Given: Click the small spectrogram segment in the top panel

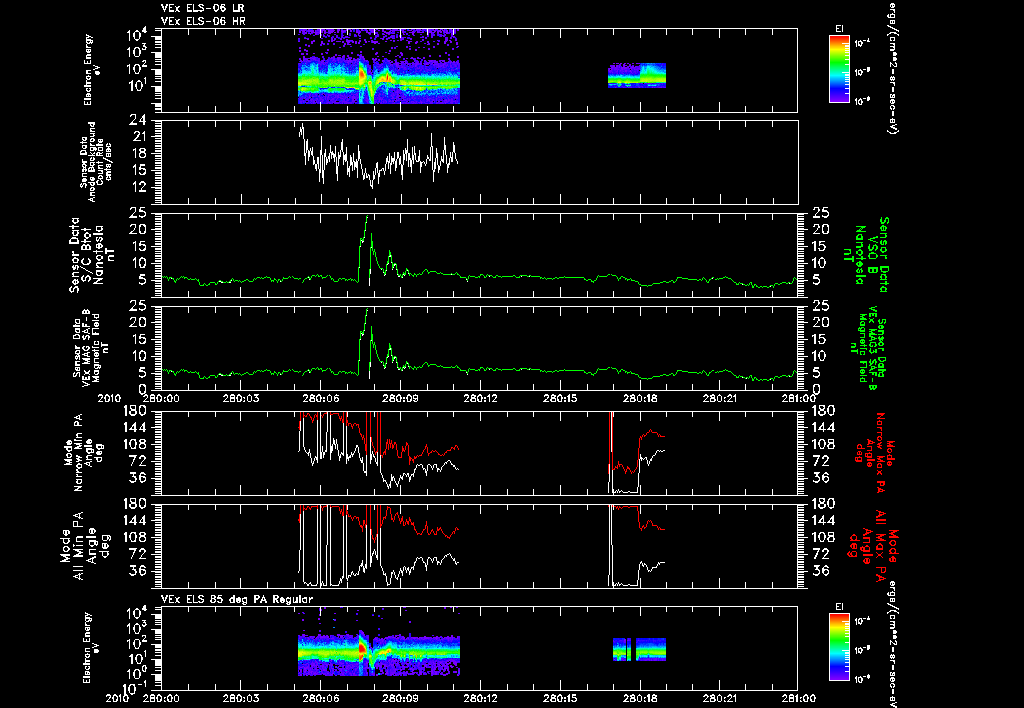Looking at the screenshot, I should [x=637, y=75].
